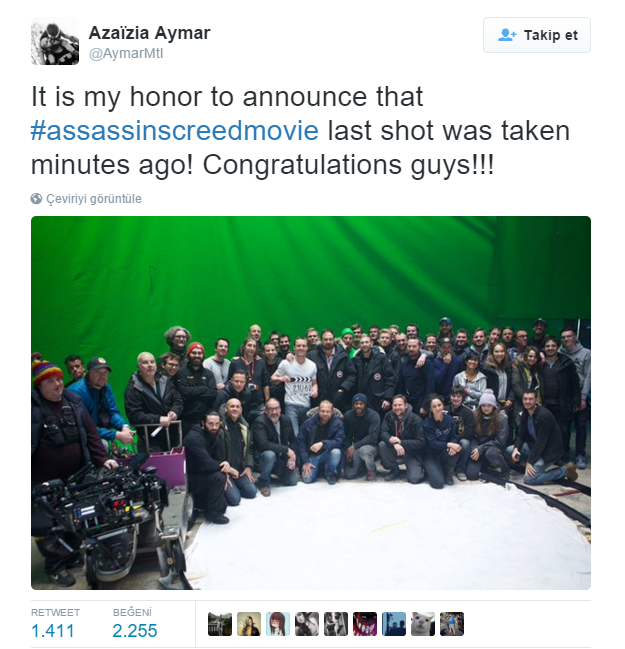Open the fourth liker avatar, black and white
Viewport: 625px width, 649px height.
[307, 624]
